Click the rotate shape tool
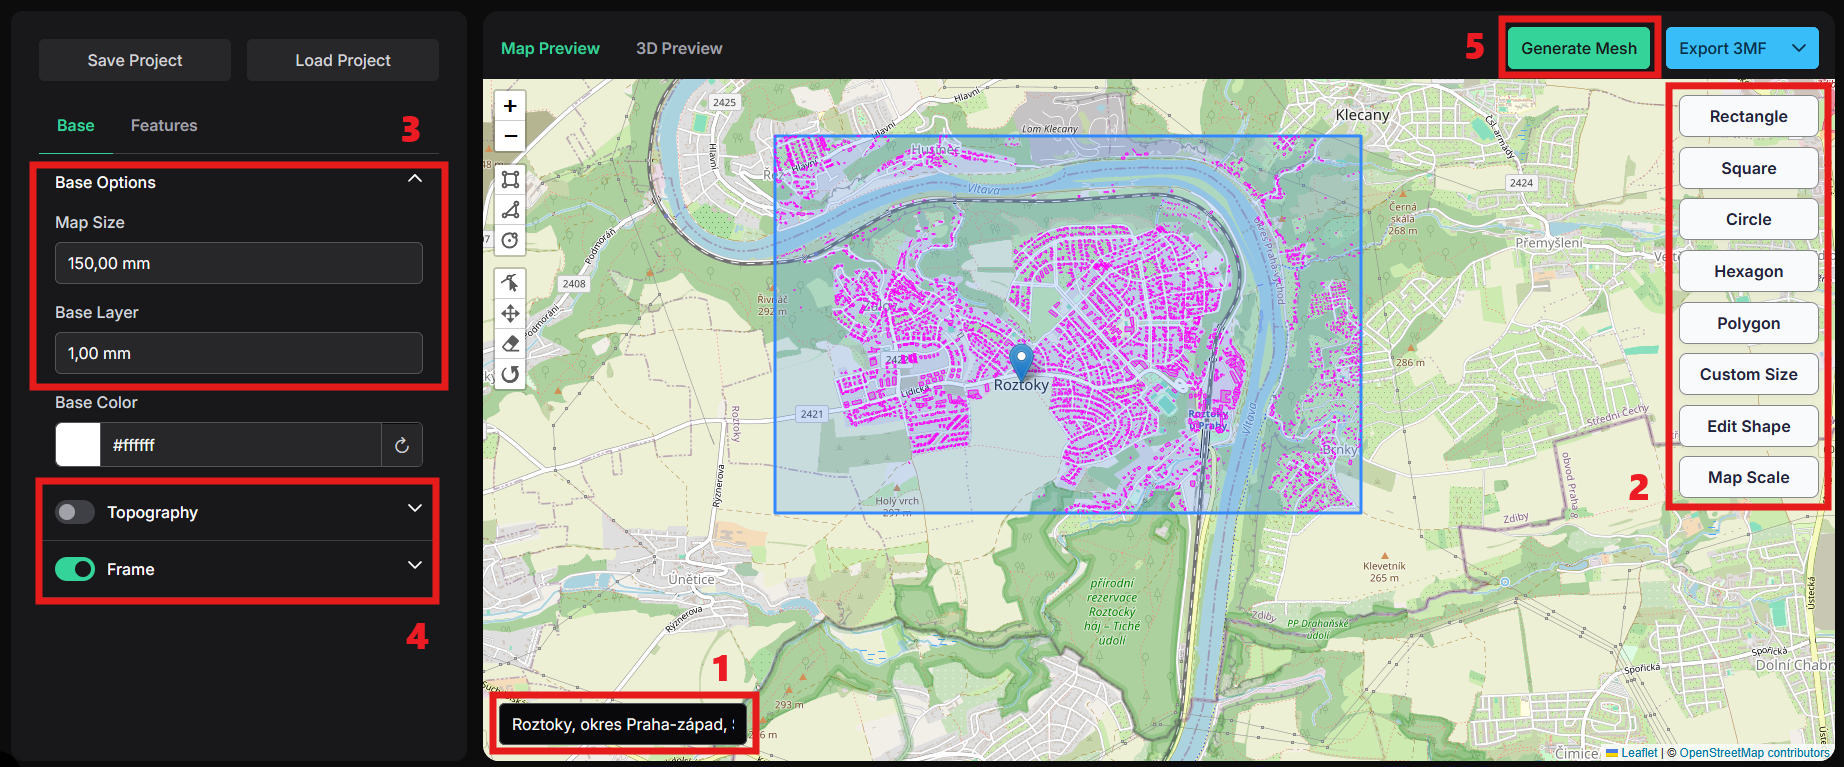 click(x=510, y=374)
